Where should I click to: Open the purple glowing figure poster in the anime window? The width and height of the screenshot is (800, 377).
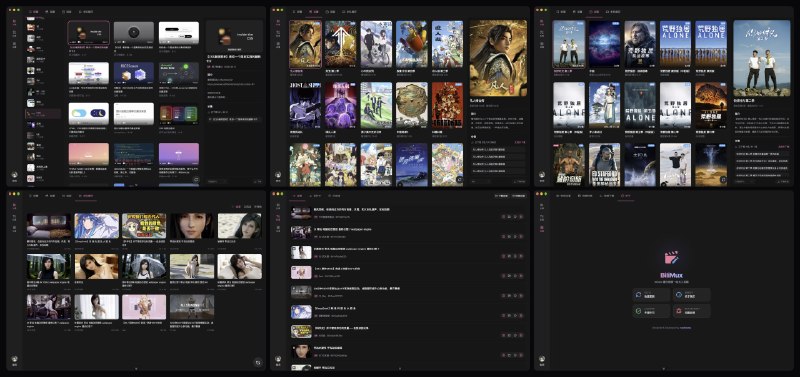coord(341,105)
